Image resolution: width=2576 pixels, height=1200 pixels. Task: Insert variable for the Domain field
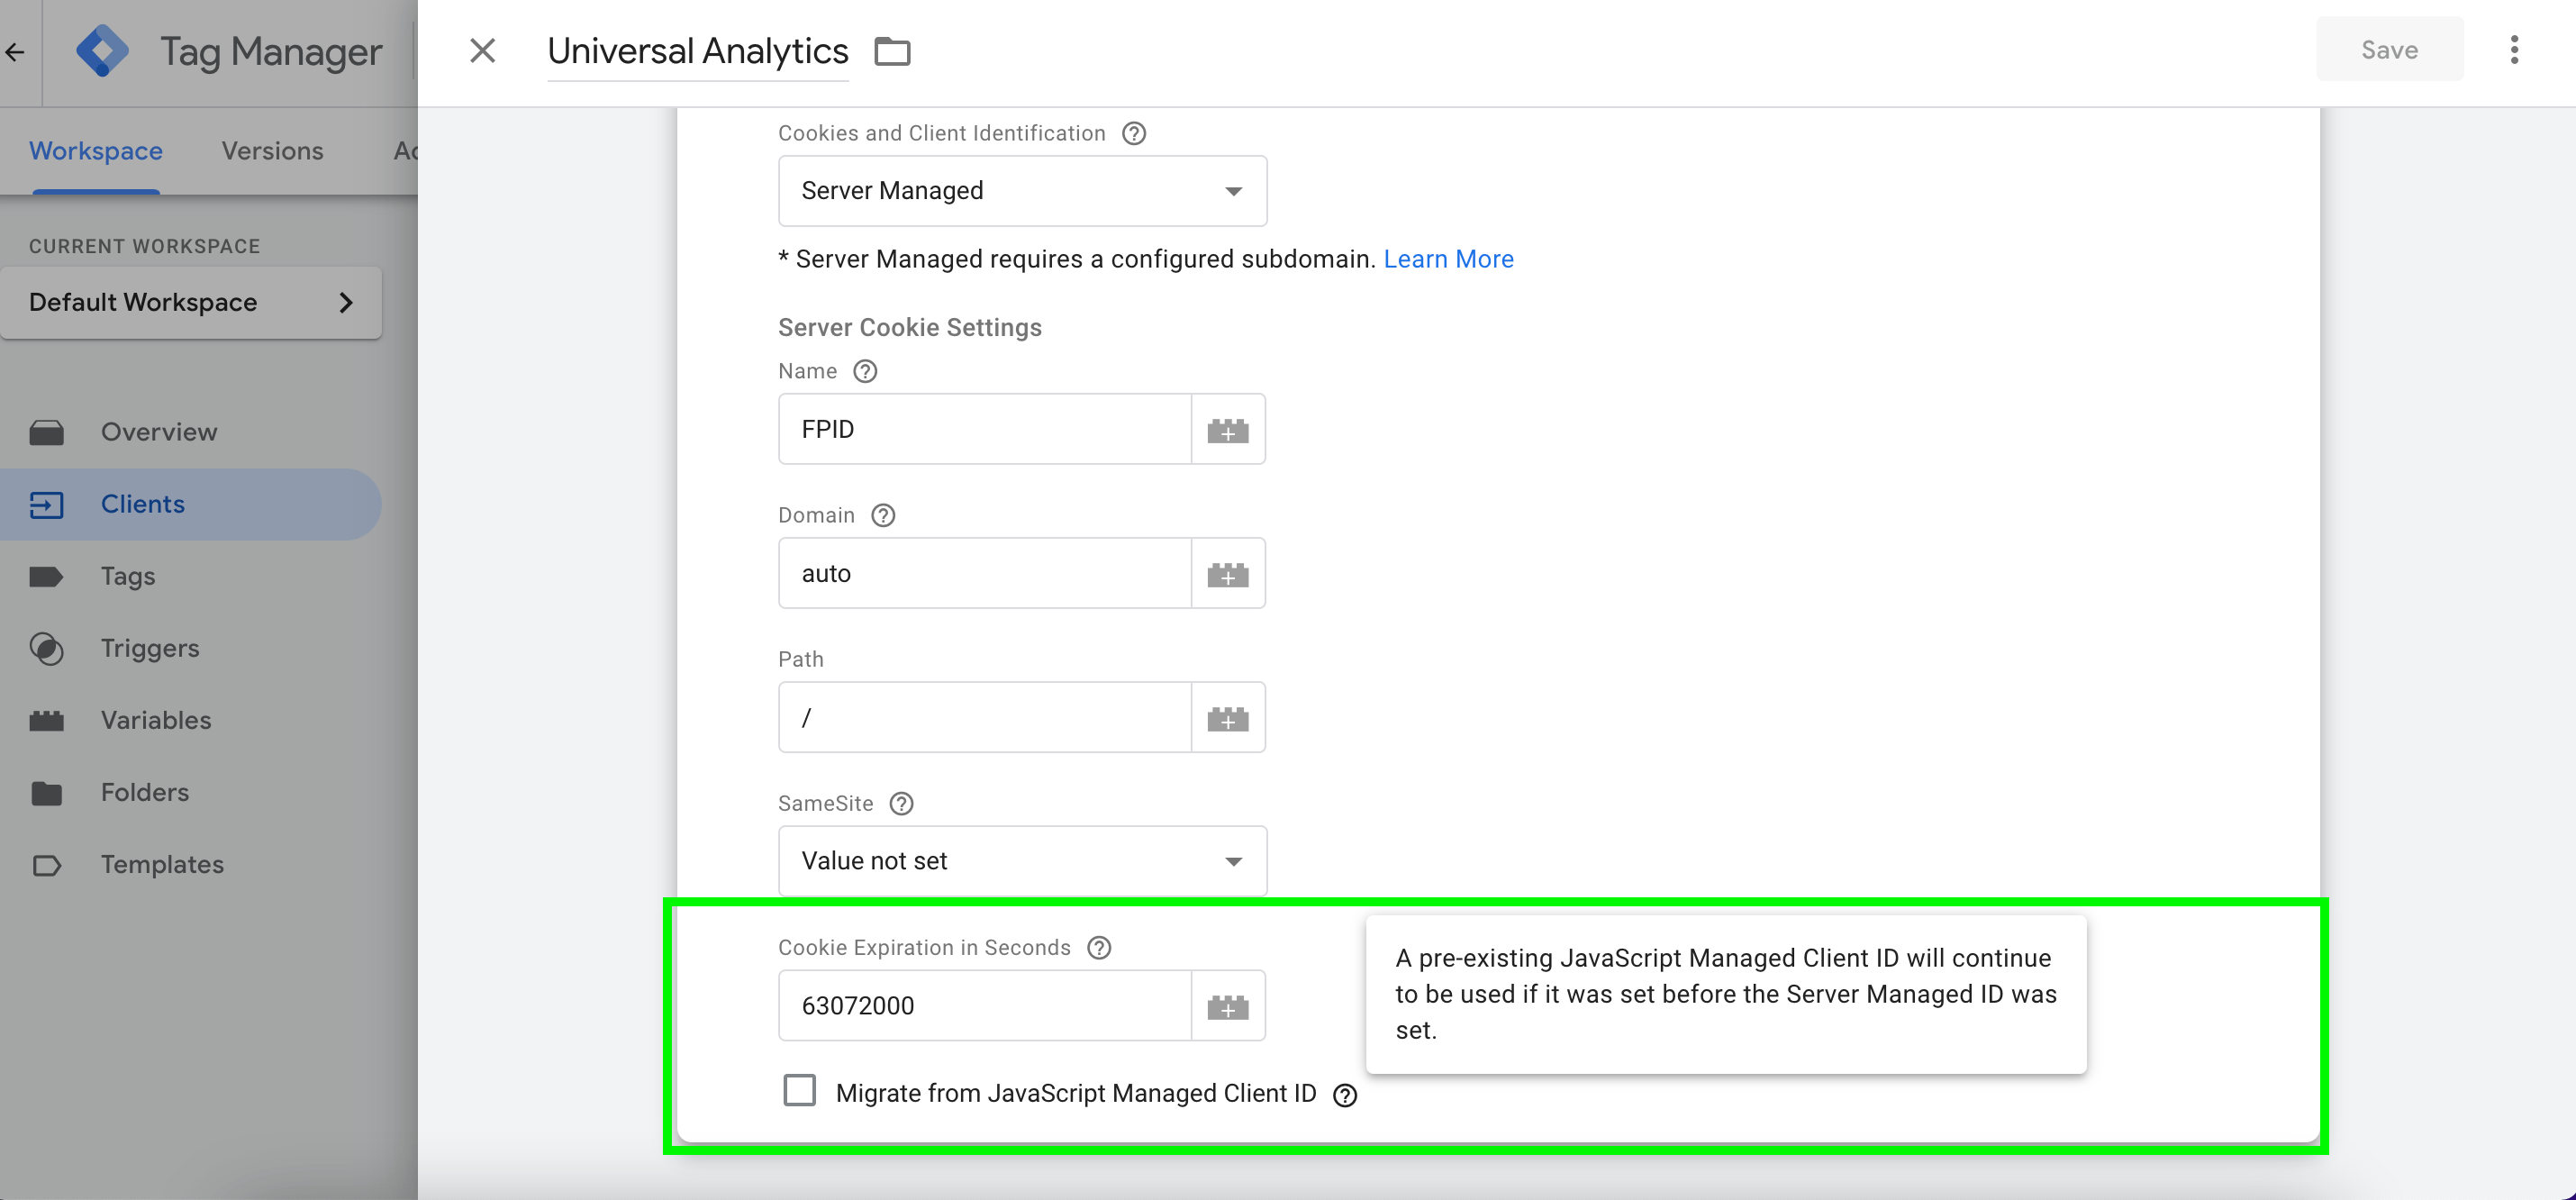pos(1228,573)
